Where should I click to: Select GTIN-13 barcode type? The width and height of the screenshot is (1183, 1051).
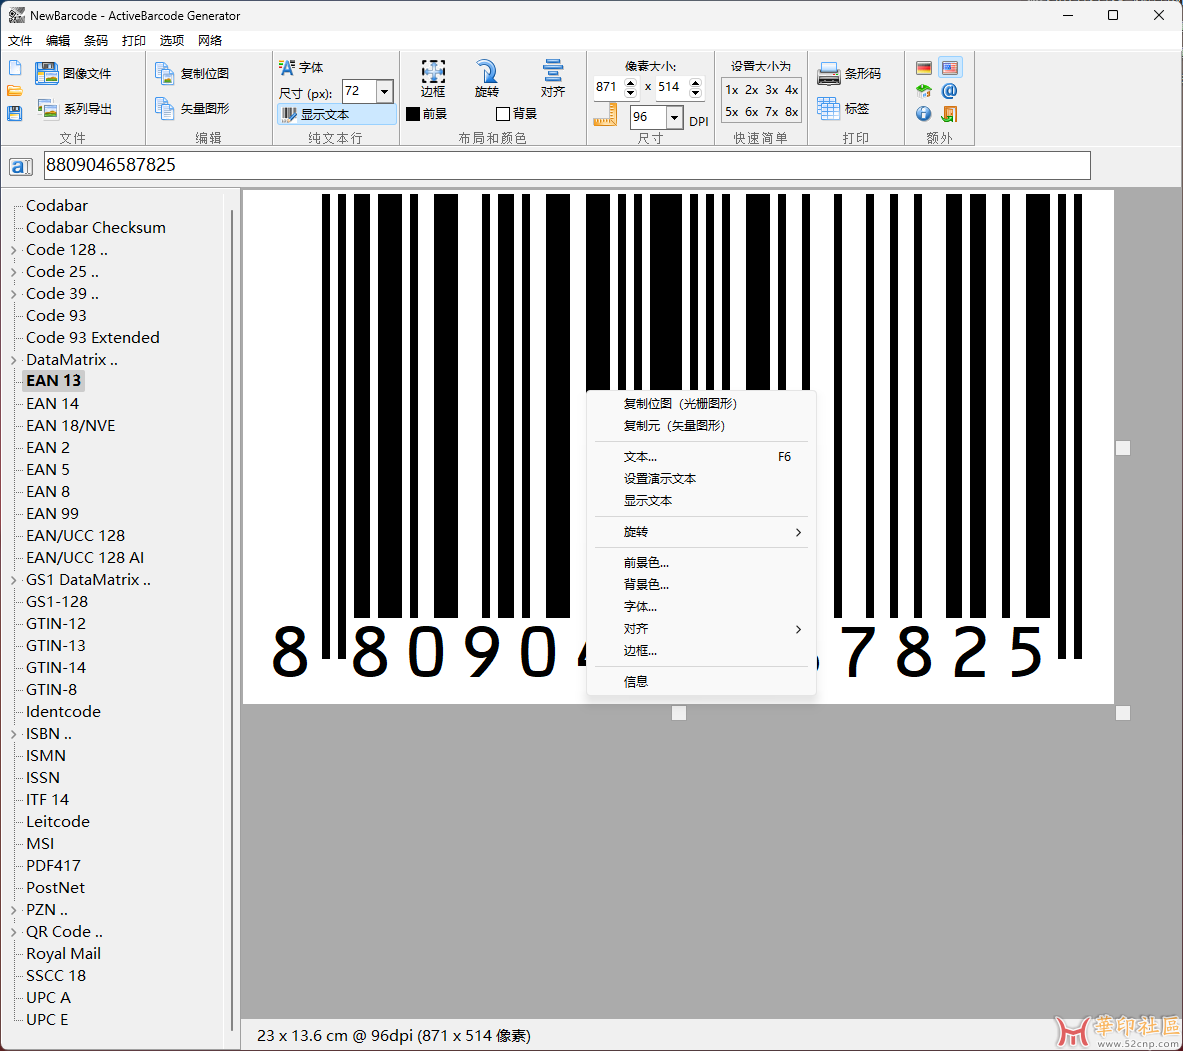(56, 646)
